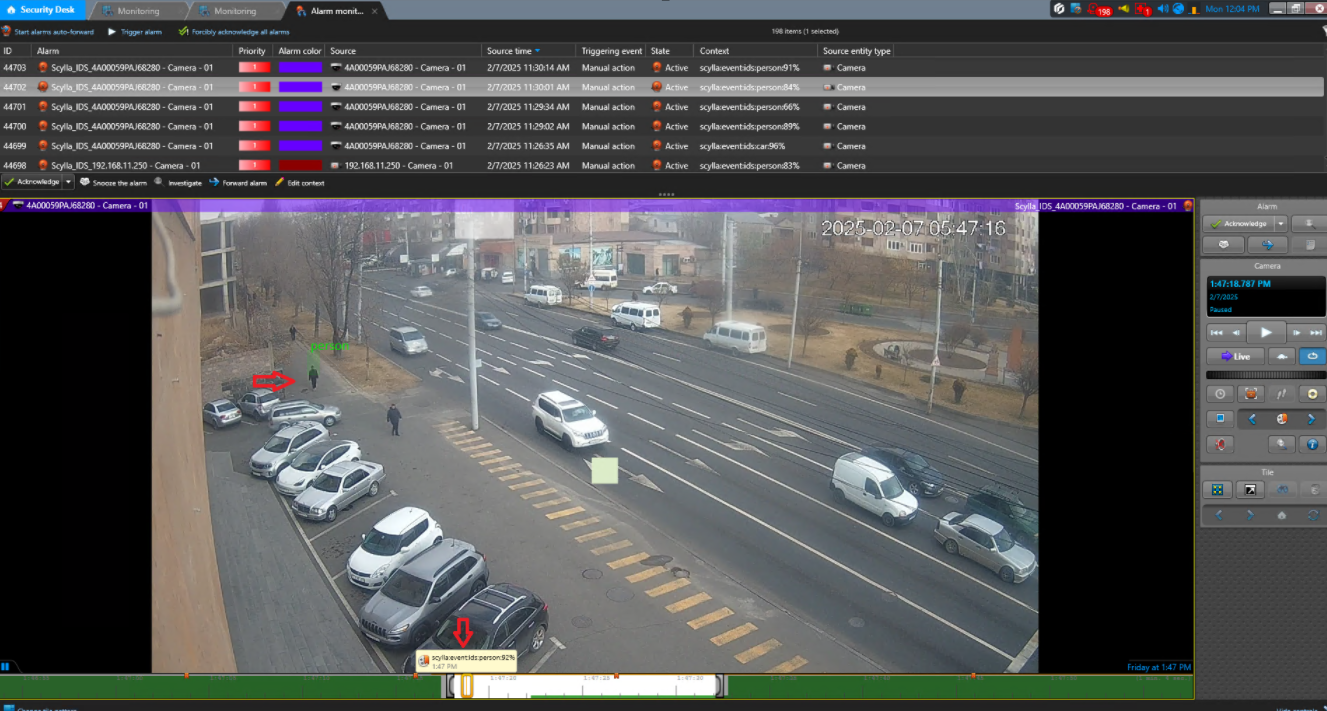Click the Edit context pencil icon
The height and width of the screenshot is (711, 1327).
(x=280, y=183)
